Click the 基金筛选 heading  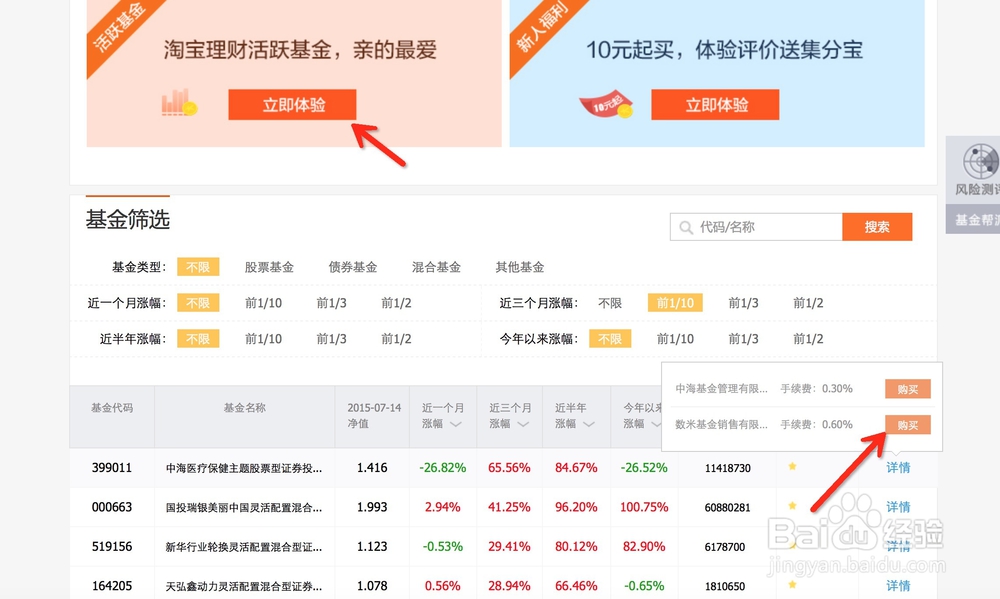point(128,219)
